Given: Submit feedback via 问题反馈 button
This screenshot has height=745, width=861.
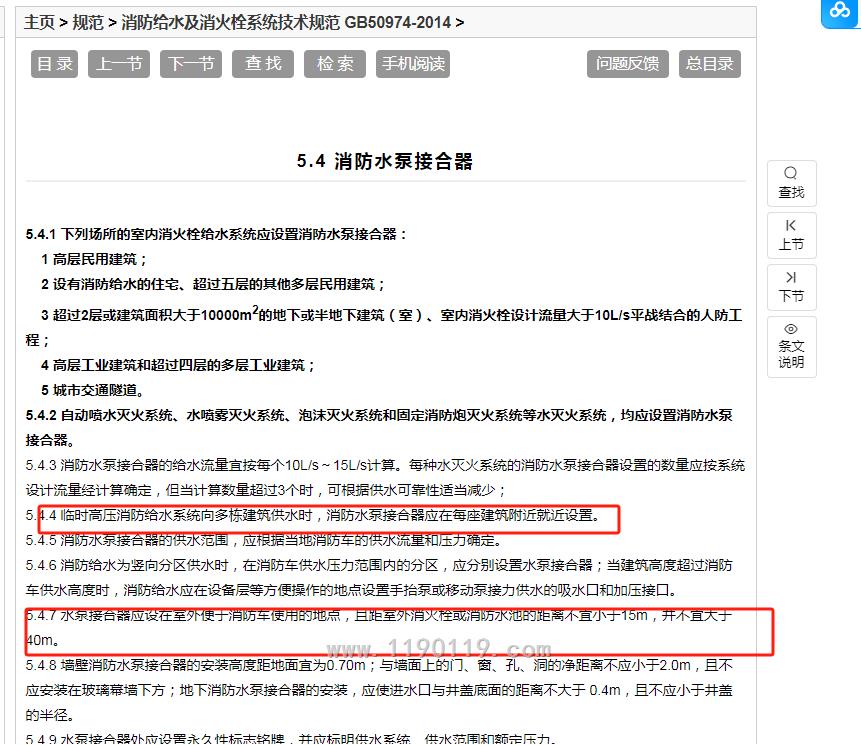Looking at the screenshot, I should click(628, 64).
